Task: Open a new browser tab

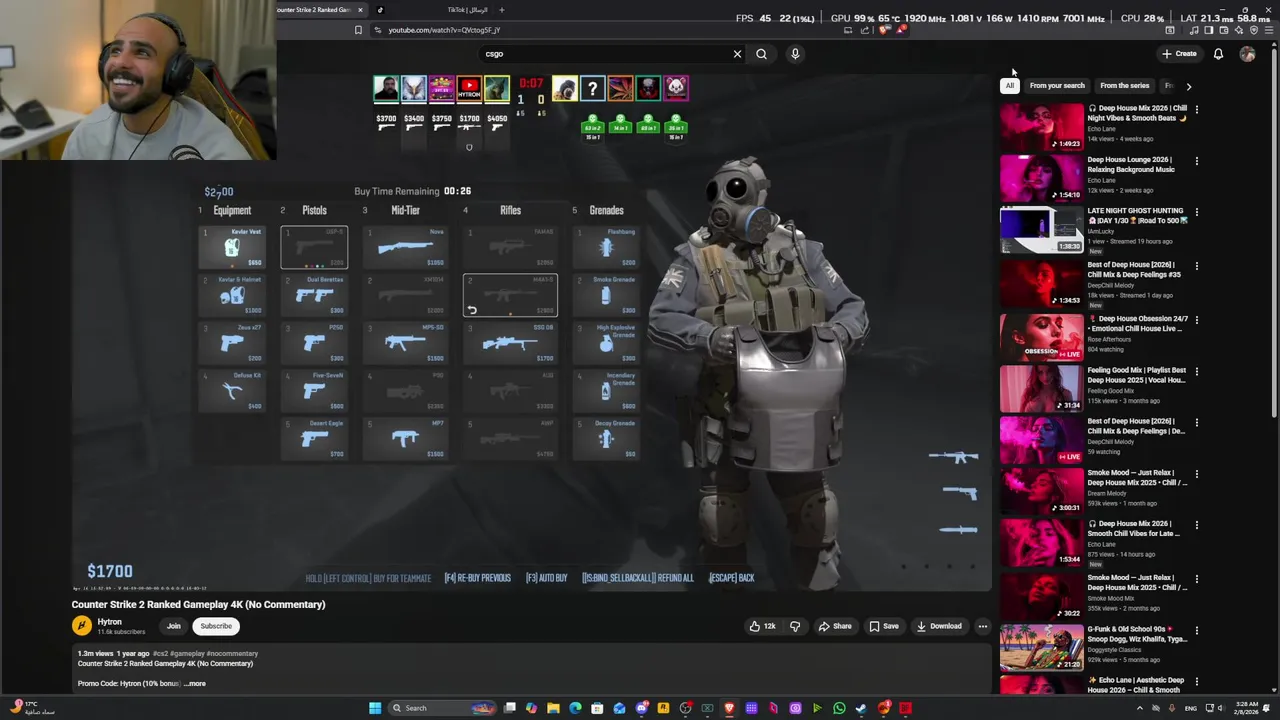Action: point(501,10)
